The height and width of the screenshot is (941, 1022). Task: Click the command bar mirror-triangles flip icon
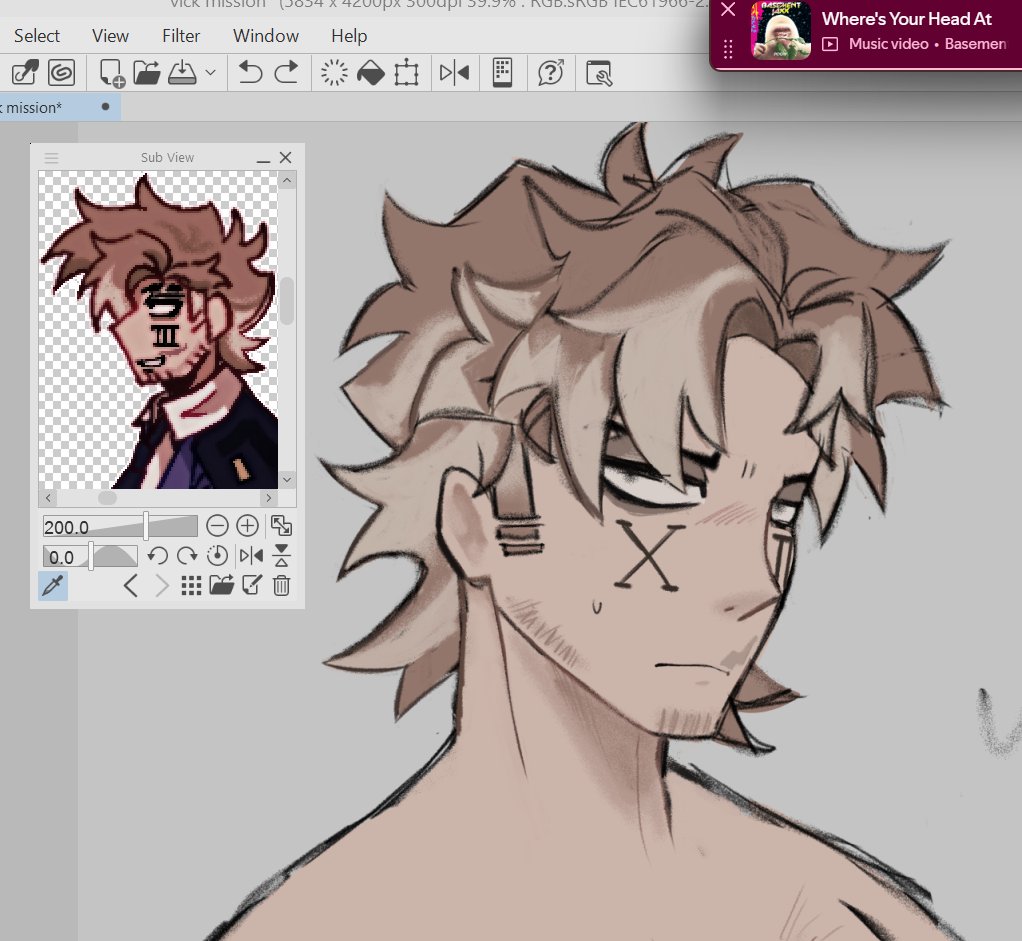pyautogui.click(x=454, y=72)
